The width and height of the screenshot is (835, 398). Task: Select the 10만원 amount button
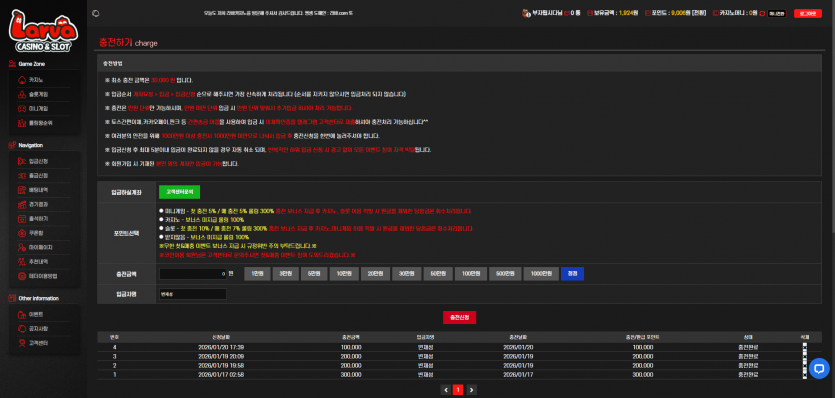[344, 274]
